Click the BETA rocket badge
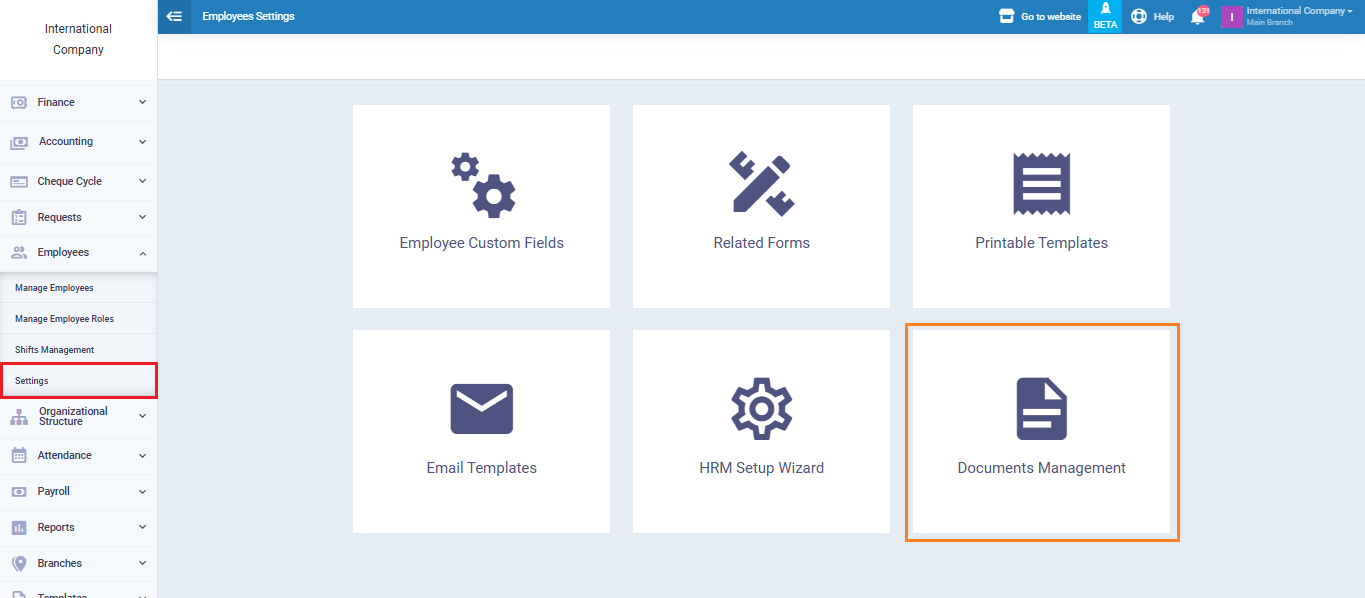This screenshot has height=598, width=1365. (1105, 17)
